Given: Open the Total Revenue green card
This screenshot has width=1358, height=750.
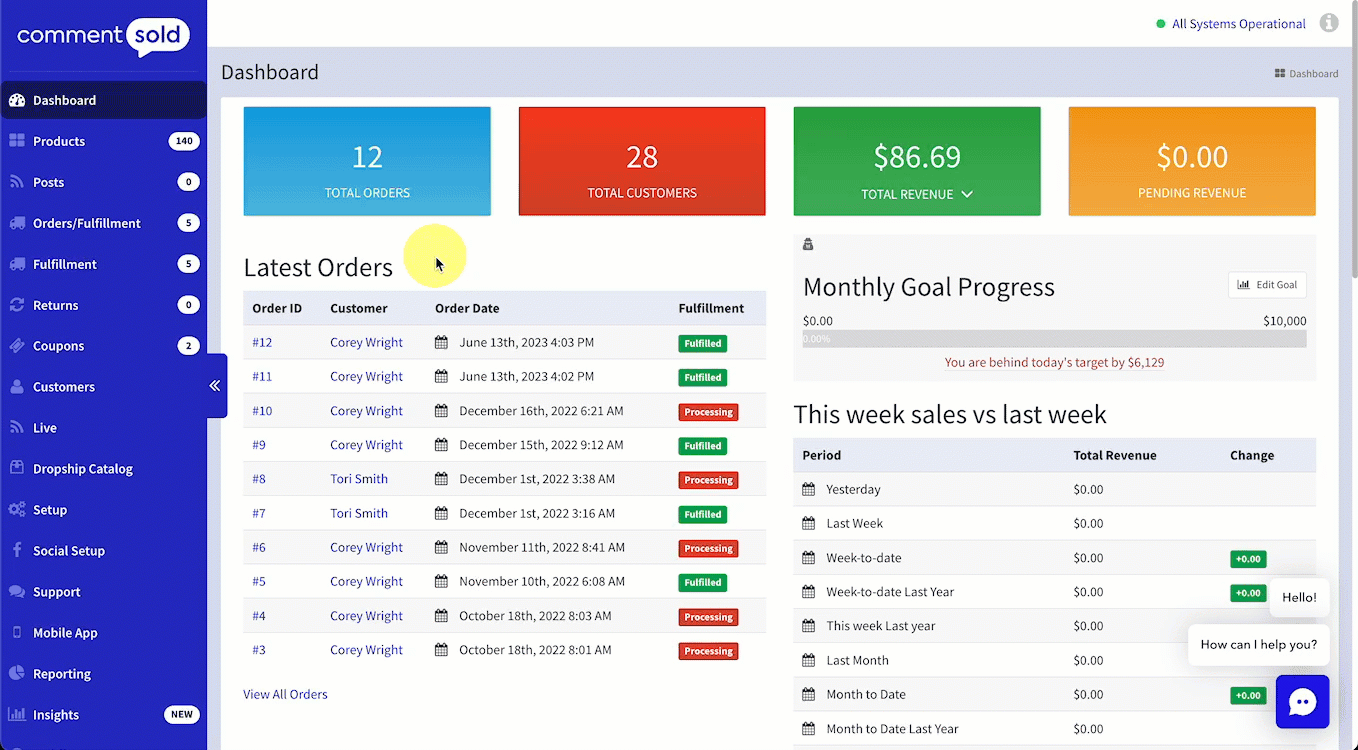Looking at the screenshot, I should [916, 161].
